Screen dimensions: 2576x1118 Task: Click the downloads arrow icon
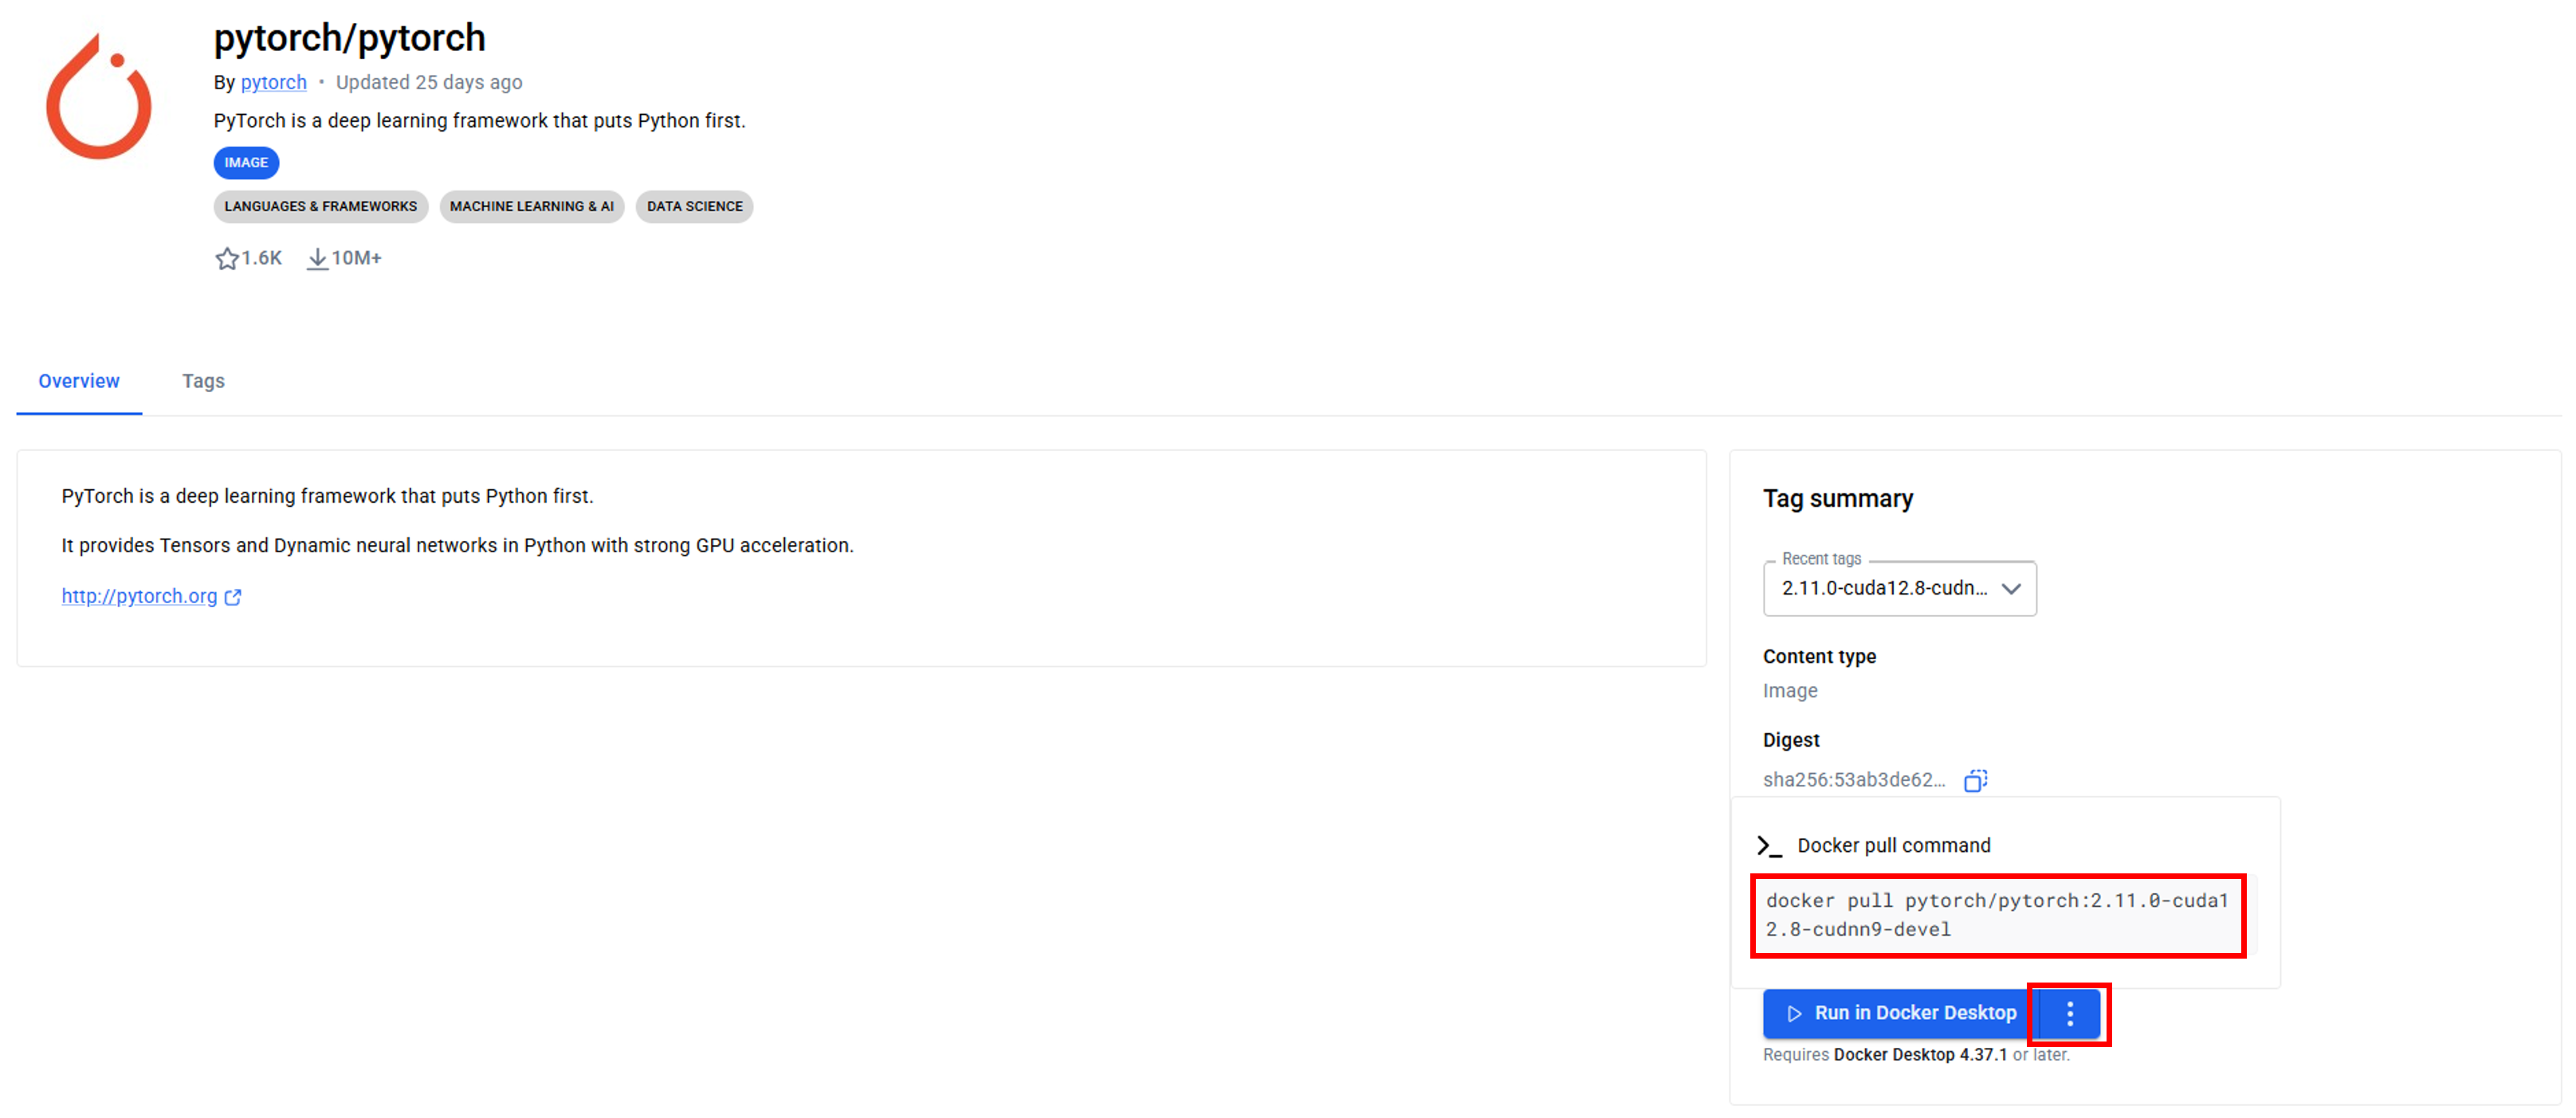(x=317, y=259)
